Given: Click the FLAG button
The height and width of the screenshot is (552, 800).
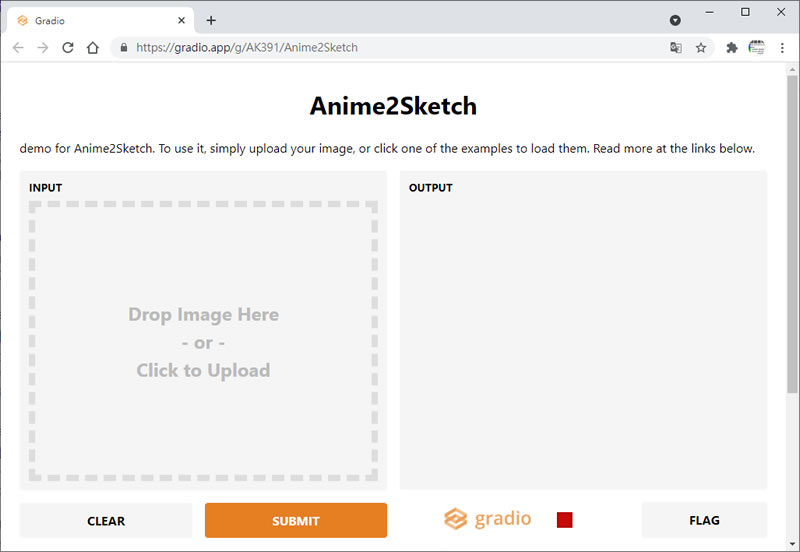Looking at the screenshot, I should tap(704, 520).
